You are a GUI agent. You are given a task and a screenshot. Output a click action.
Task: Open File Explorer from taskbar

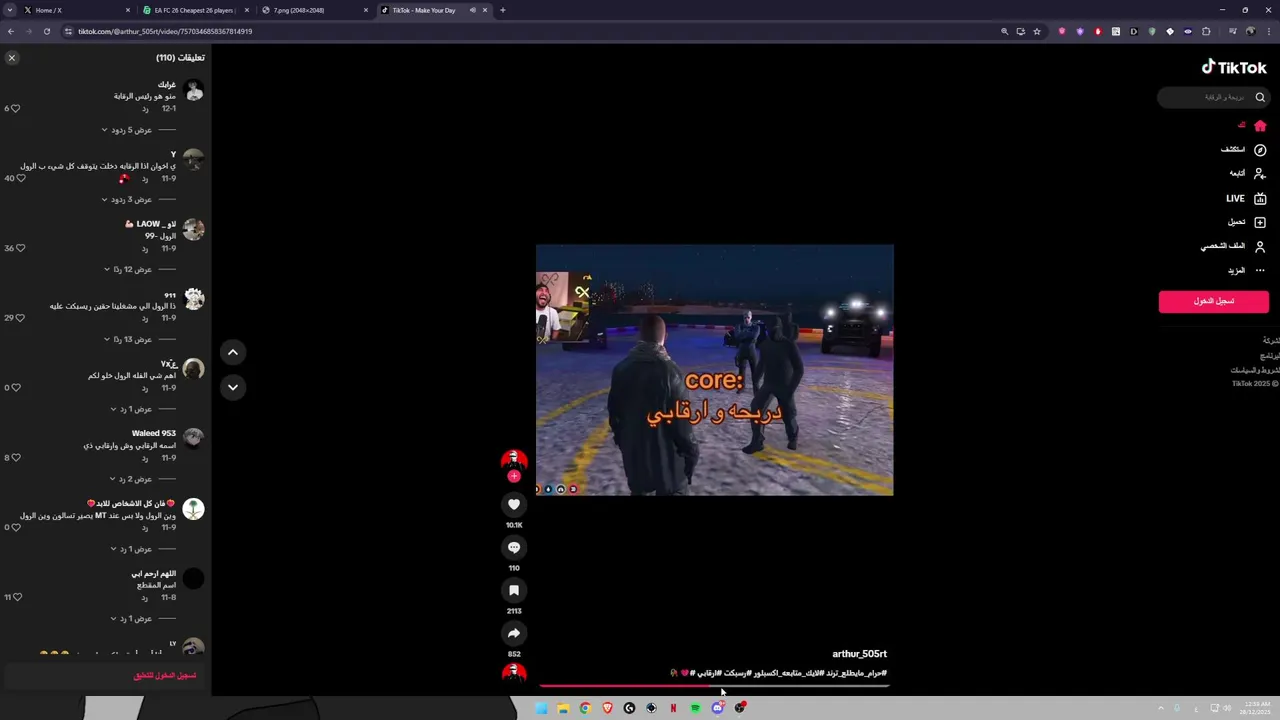[563, 708]
